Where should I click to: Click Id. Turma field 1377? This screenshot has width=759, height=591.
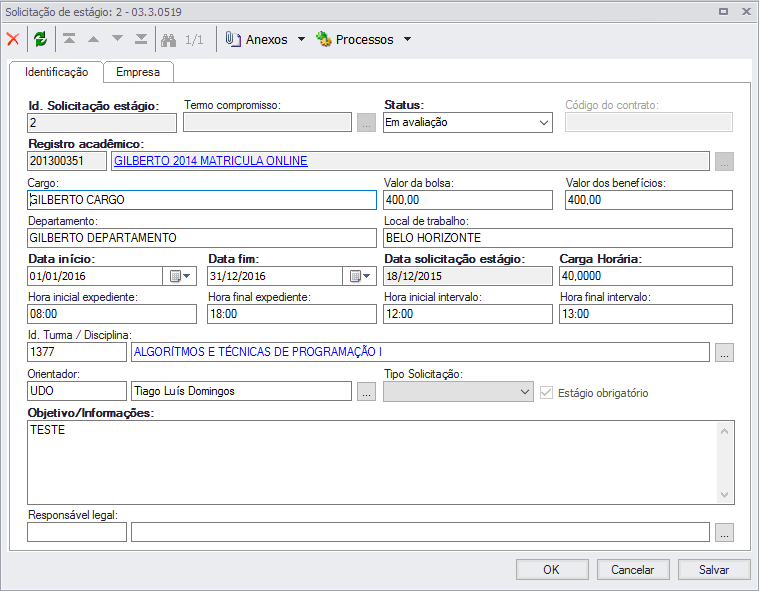(x=77, y=352)
